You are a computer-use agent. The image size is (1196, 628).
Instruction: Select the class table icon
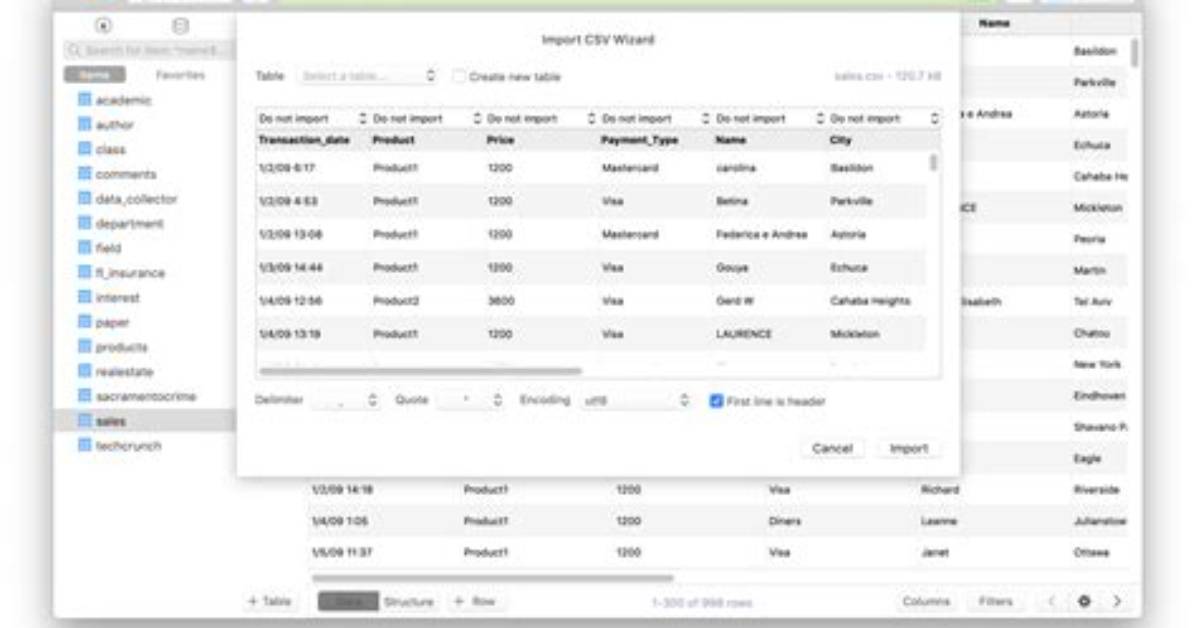[x=85, y=149]
